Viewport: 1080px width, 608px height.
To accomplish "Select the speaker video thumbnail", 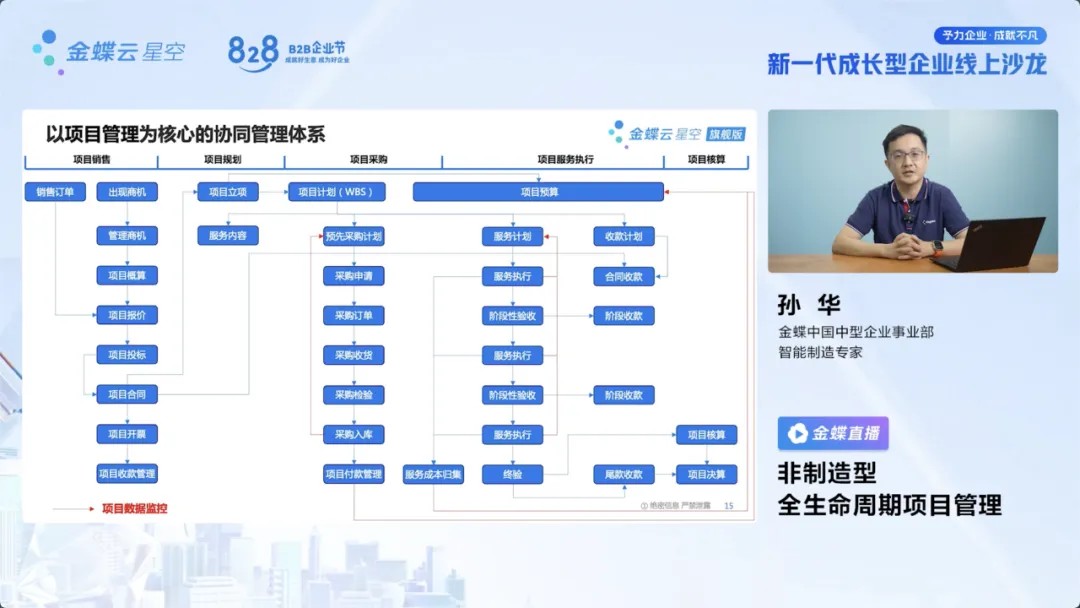I will coord(913,191).
